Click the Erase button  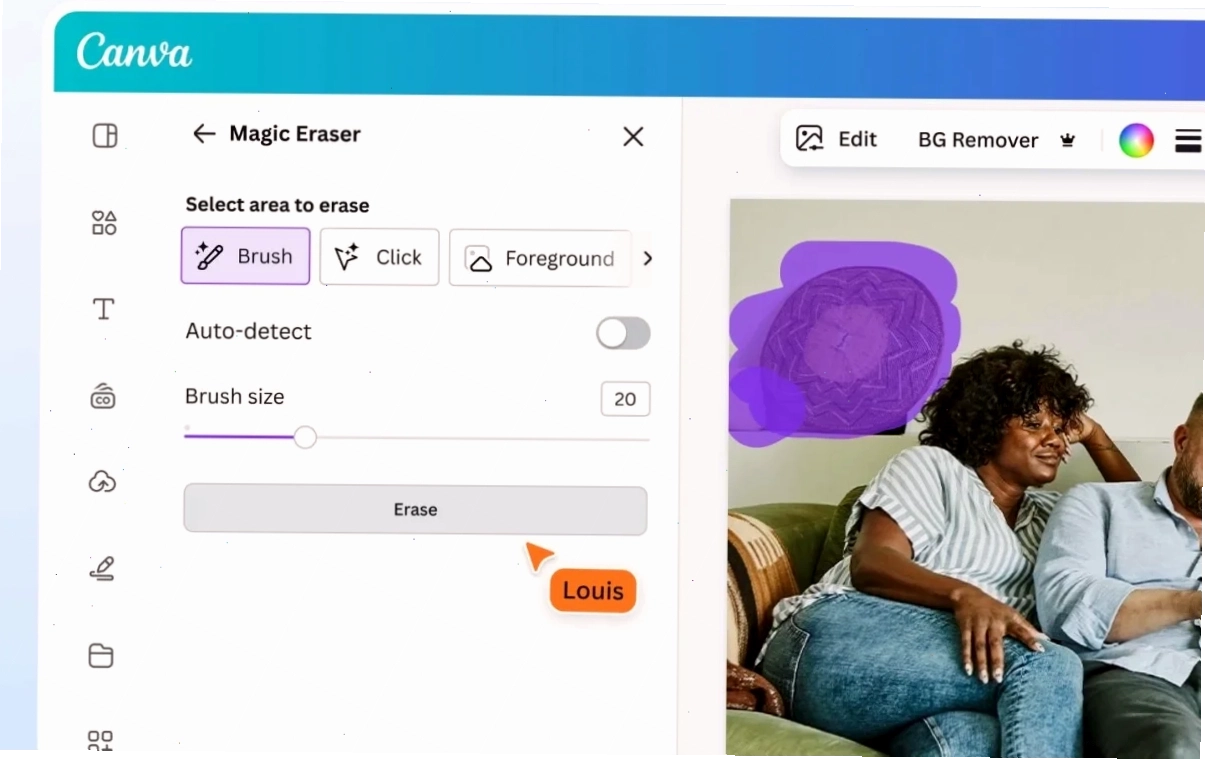coord(415,510)
